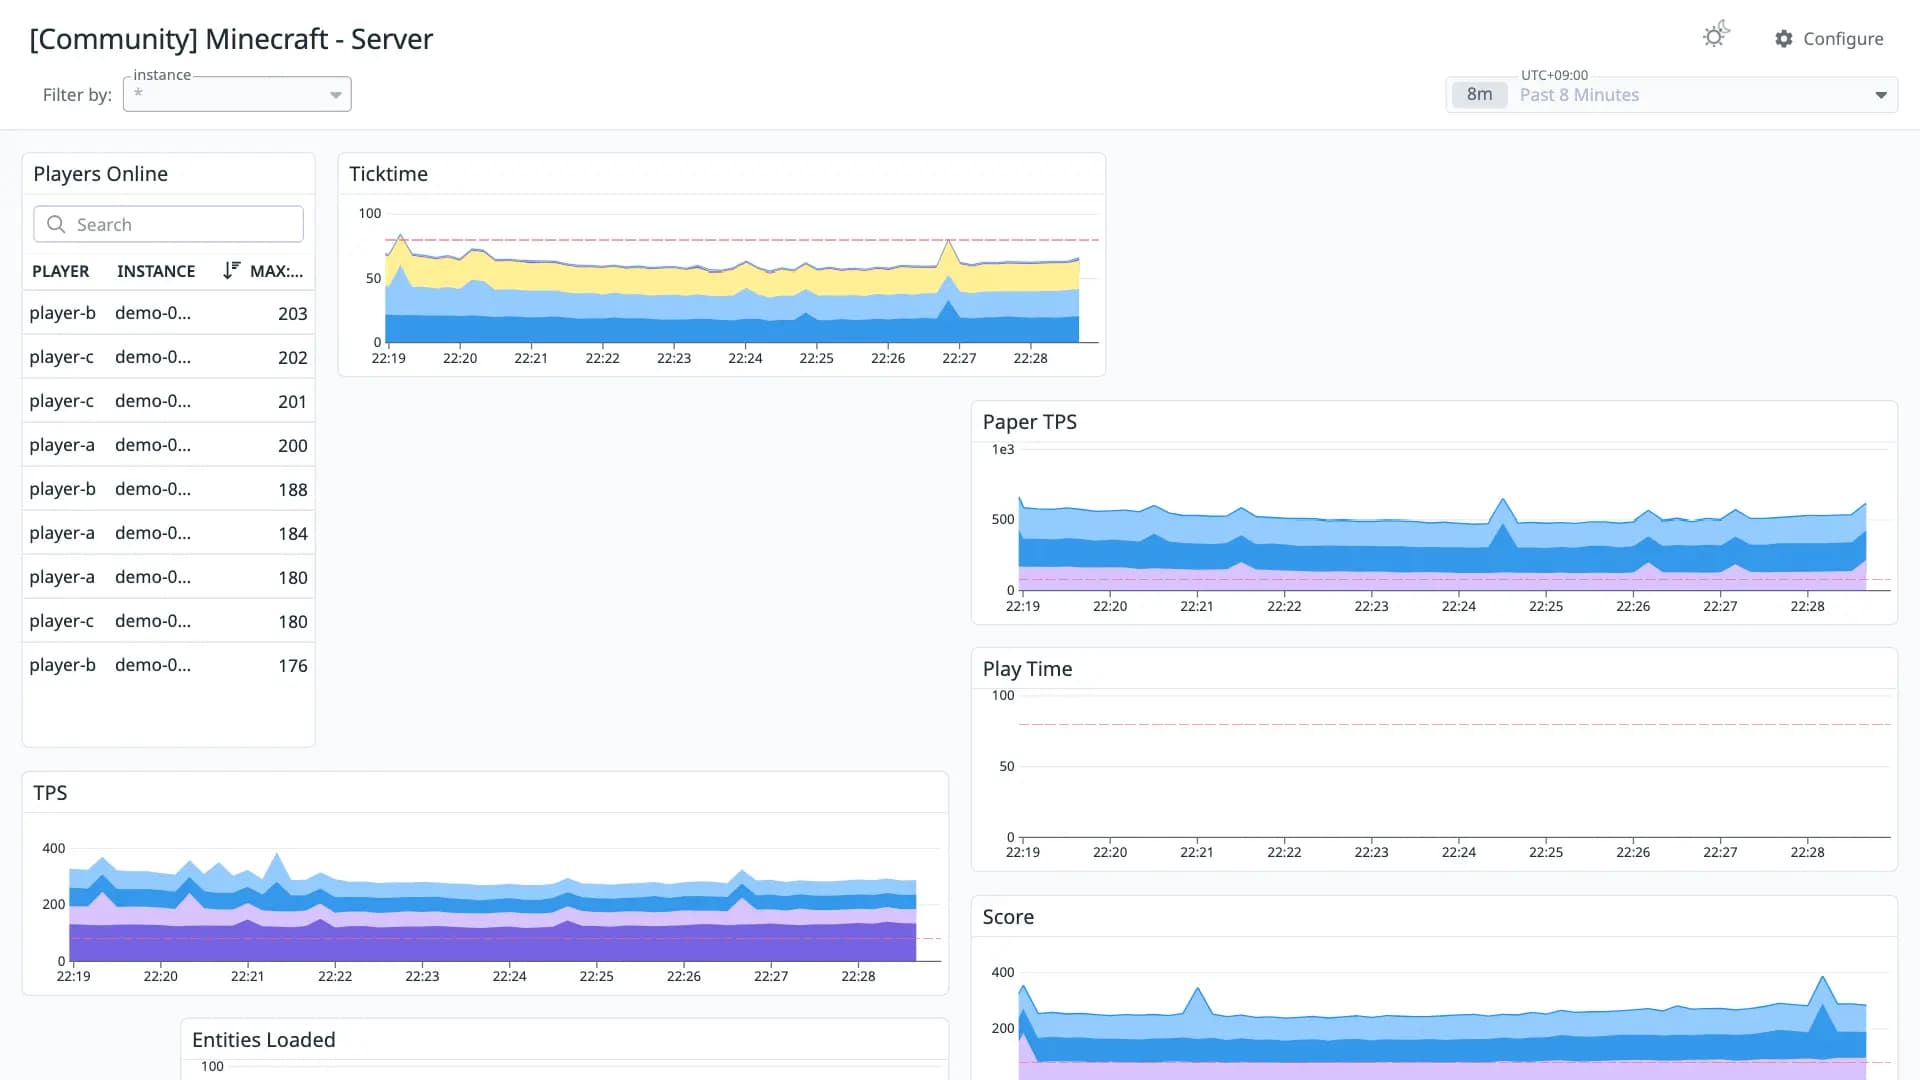
Task: Select the player-b row with value 188
Action: click(x=168, y=489)
